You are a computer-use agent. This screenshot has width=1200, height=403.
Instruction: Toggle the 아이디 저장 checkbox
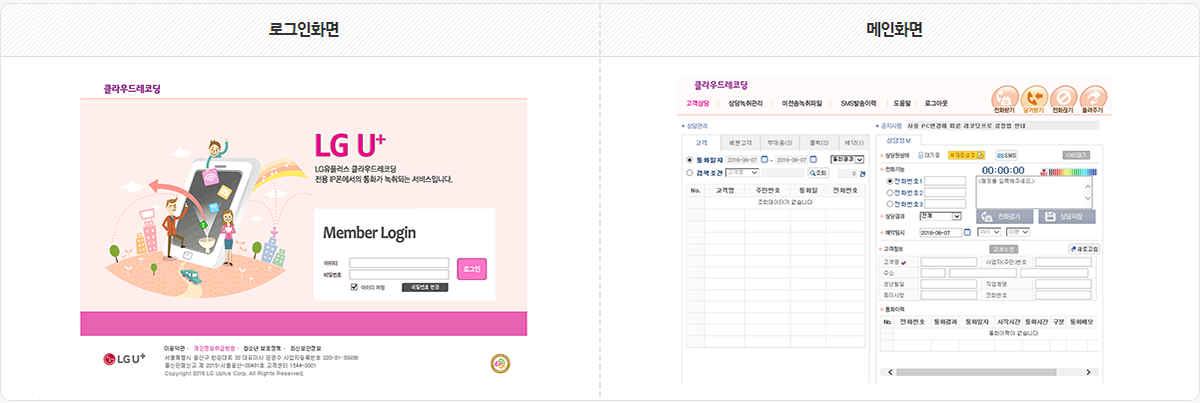(354, 286)
